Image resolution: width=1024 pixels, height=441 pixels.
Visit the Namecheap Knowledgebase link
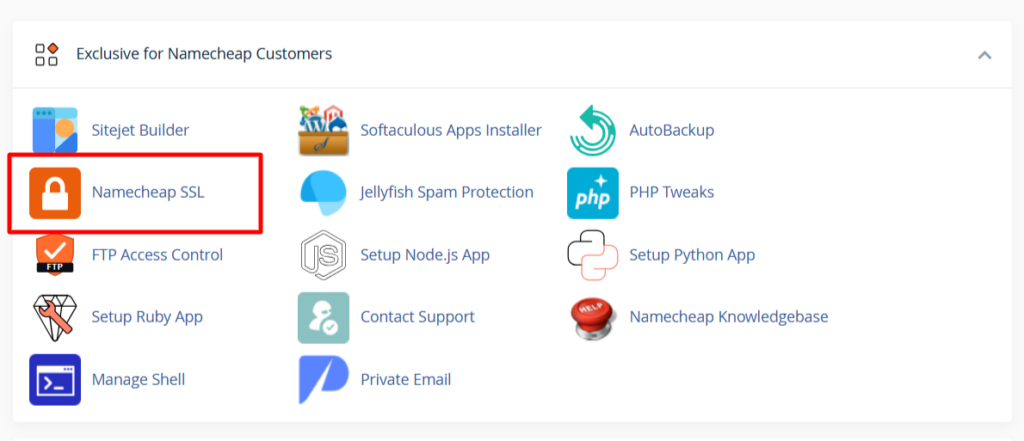click(729, 317)
